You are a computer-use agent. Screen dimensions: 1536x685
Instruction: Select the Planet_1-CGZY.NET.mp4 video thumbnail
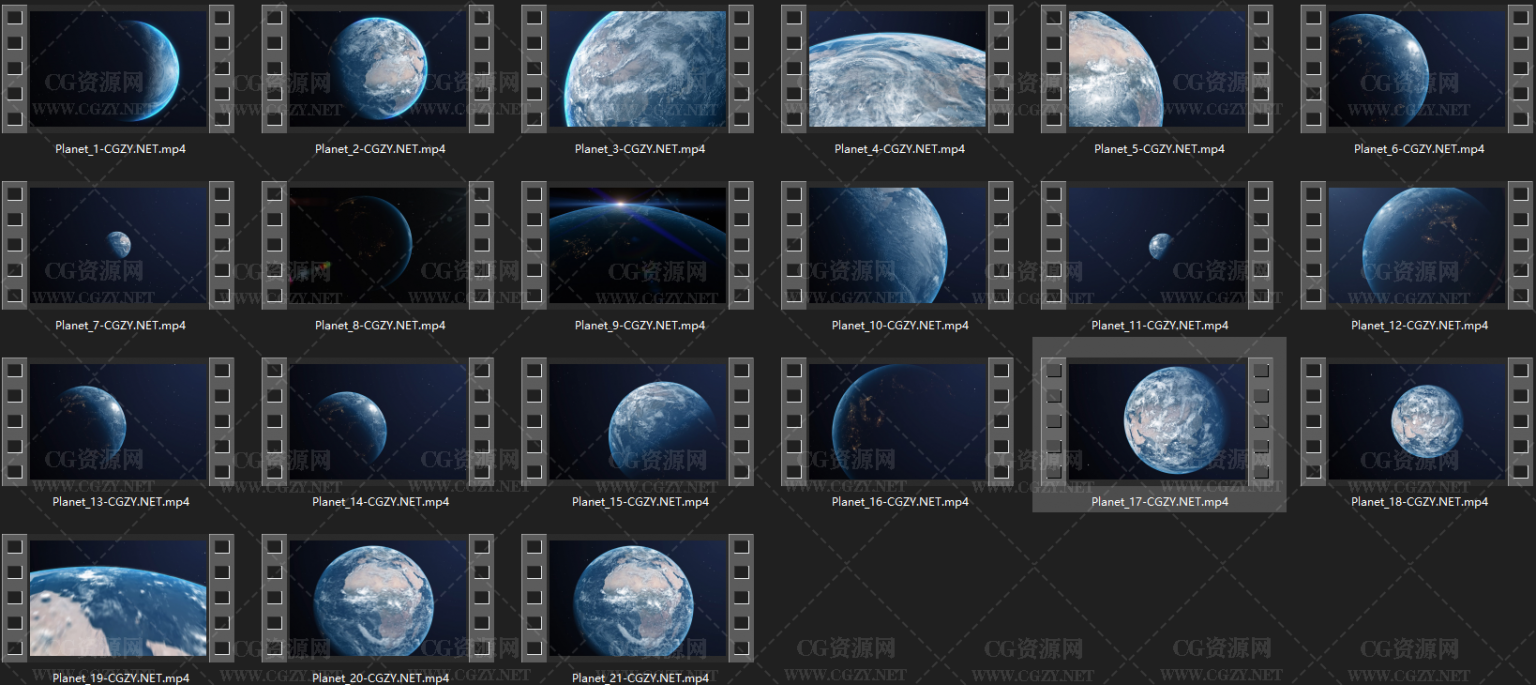point(118,69)
